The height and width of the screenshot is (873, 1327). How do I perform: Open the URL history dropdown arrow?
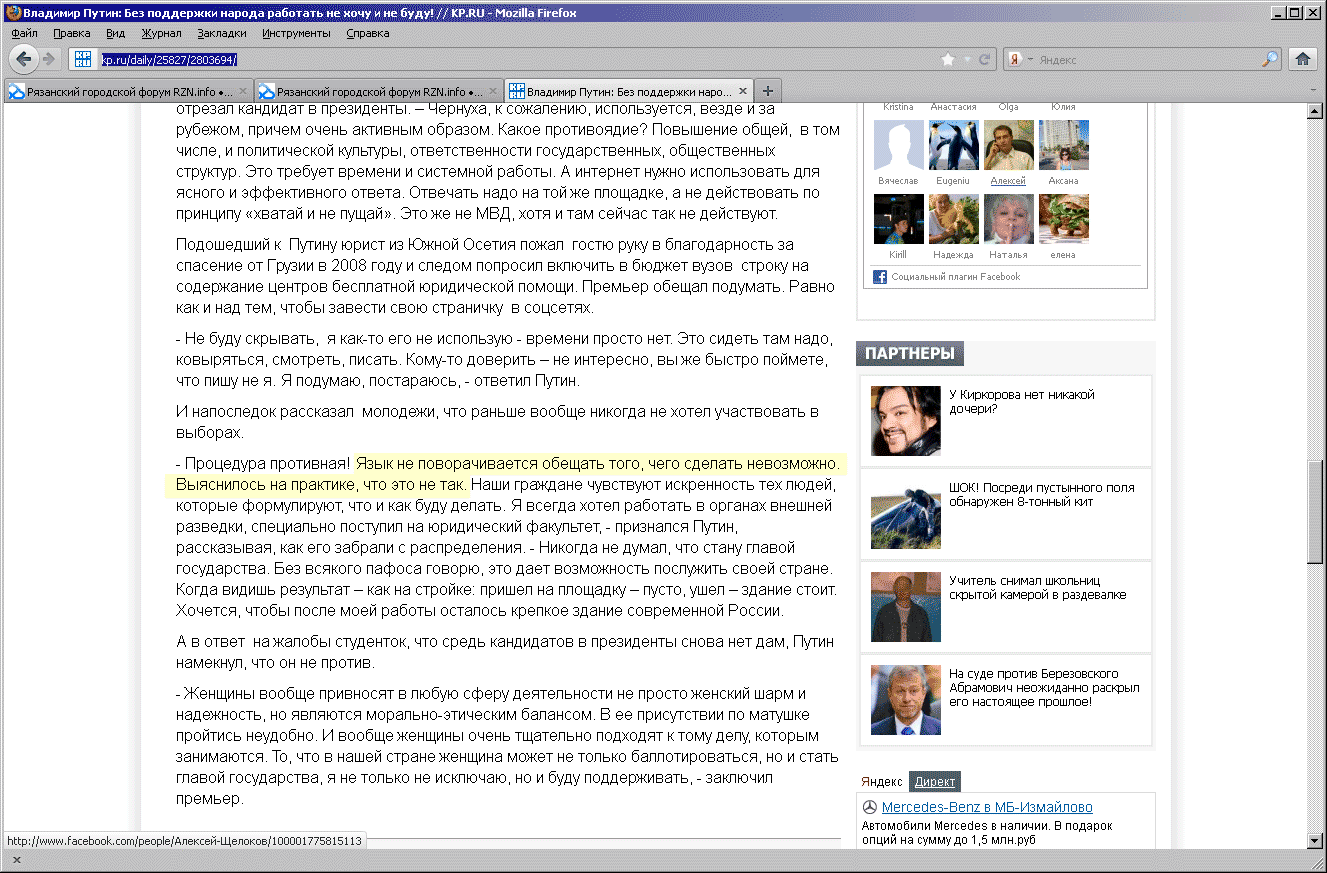tap(967, 59)
